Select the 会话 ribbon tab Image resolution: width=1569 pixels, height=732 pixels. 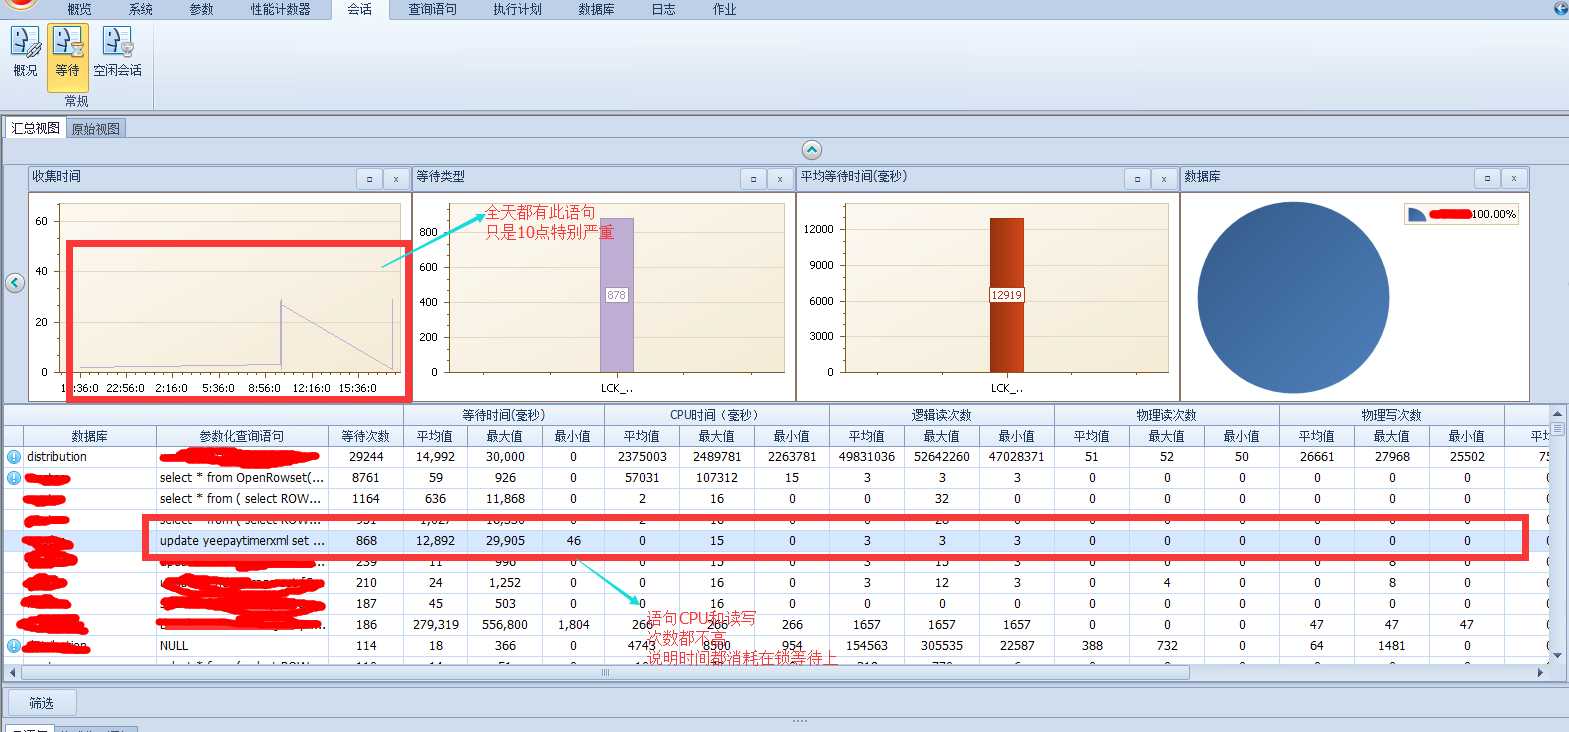coord(360,9)
